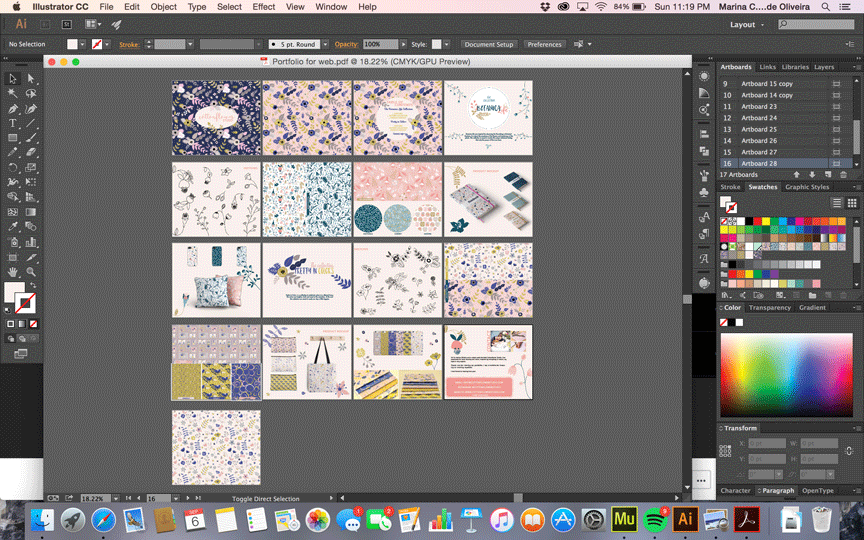Delete artboard using trash icon in Artboards panel
Screen dimensions: 864x540
843,175
